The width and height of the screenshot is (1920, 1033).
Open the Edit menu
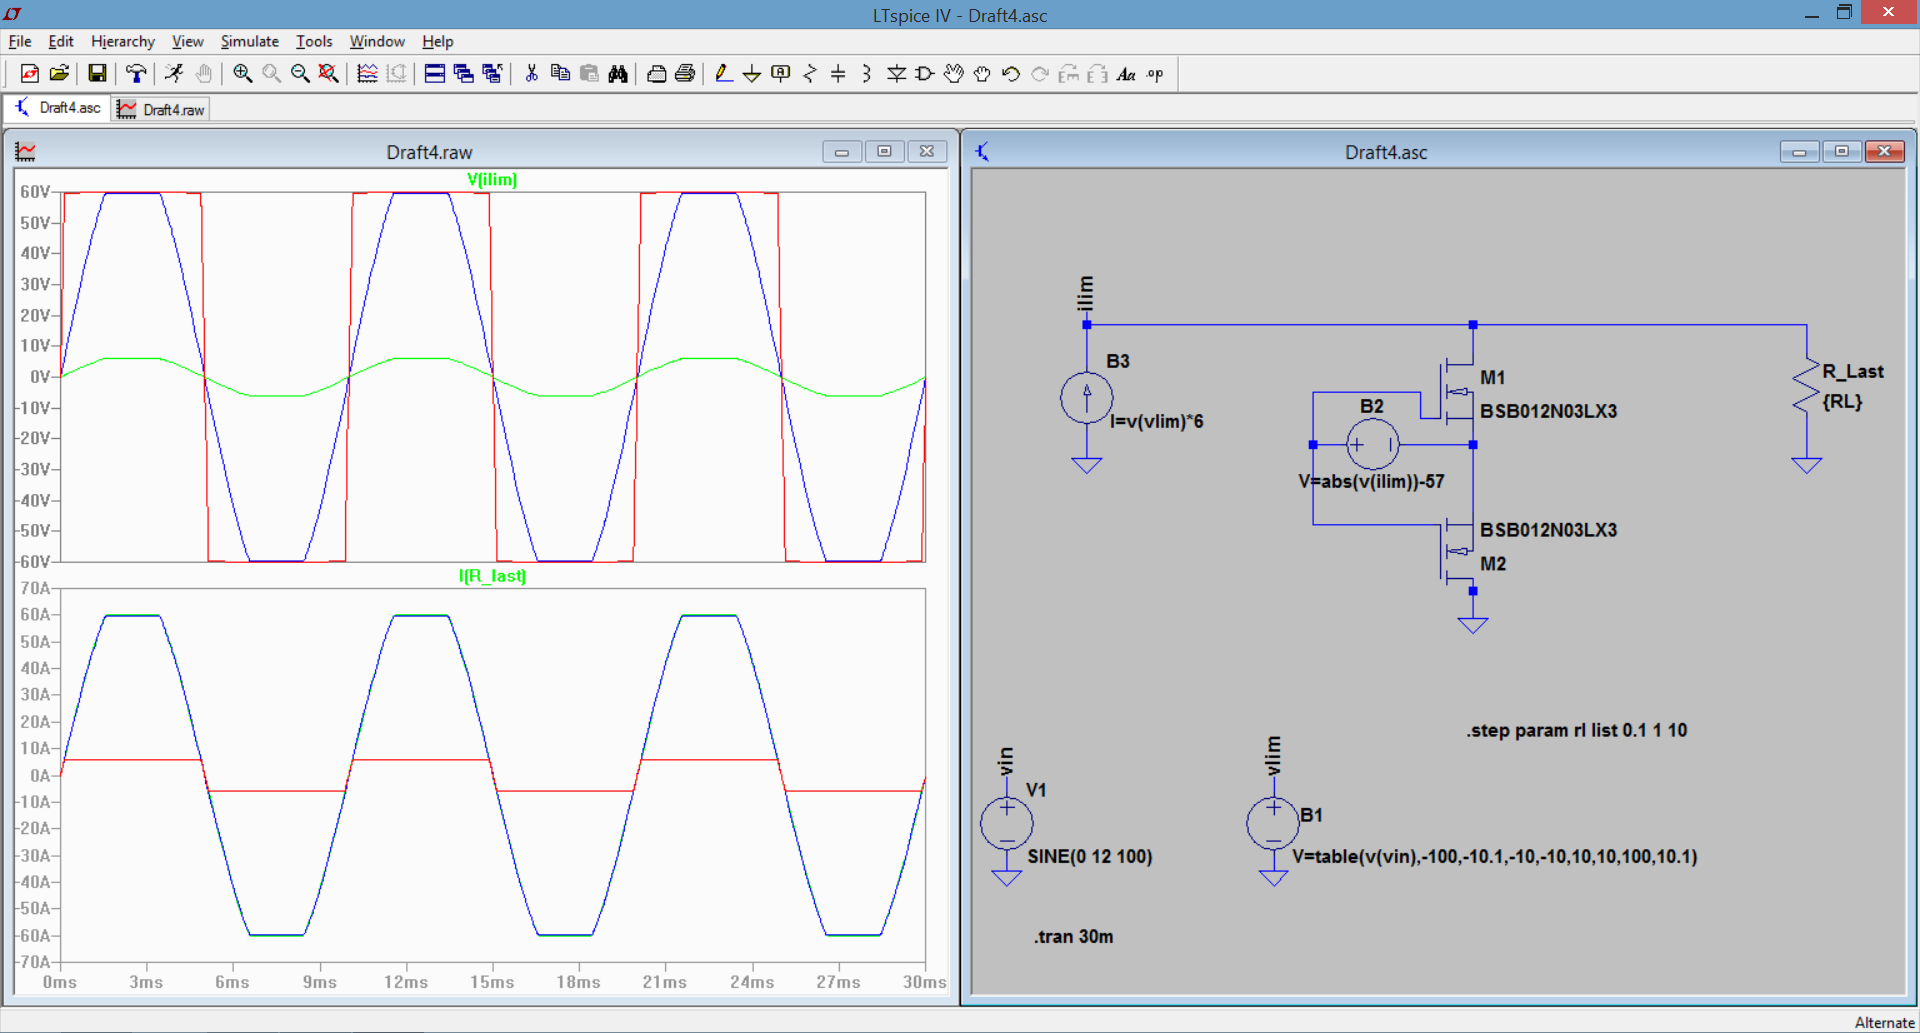(x=61, y=41)
